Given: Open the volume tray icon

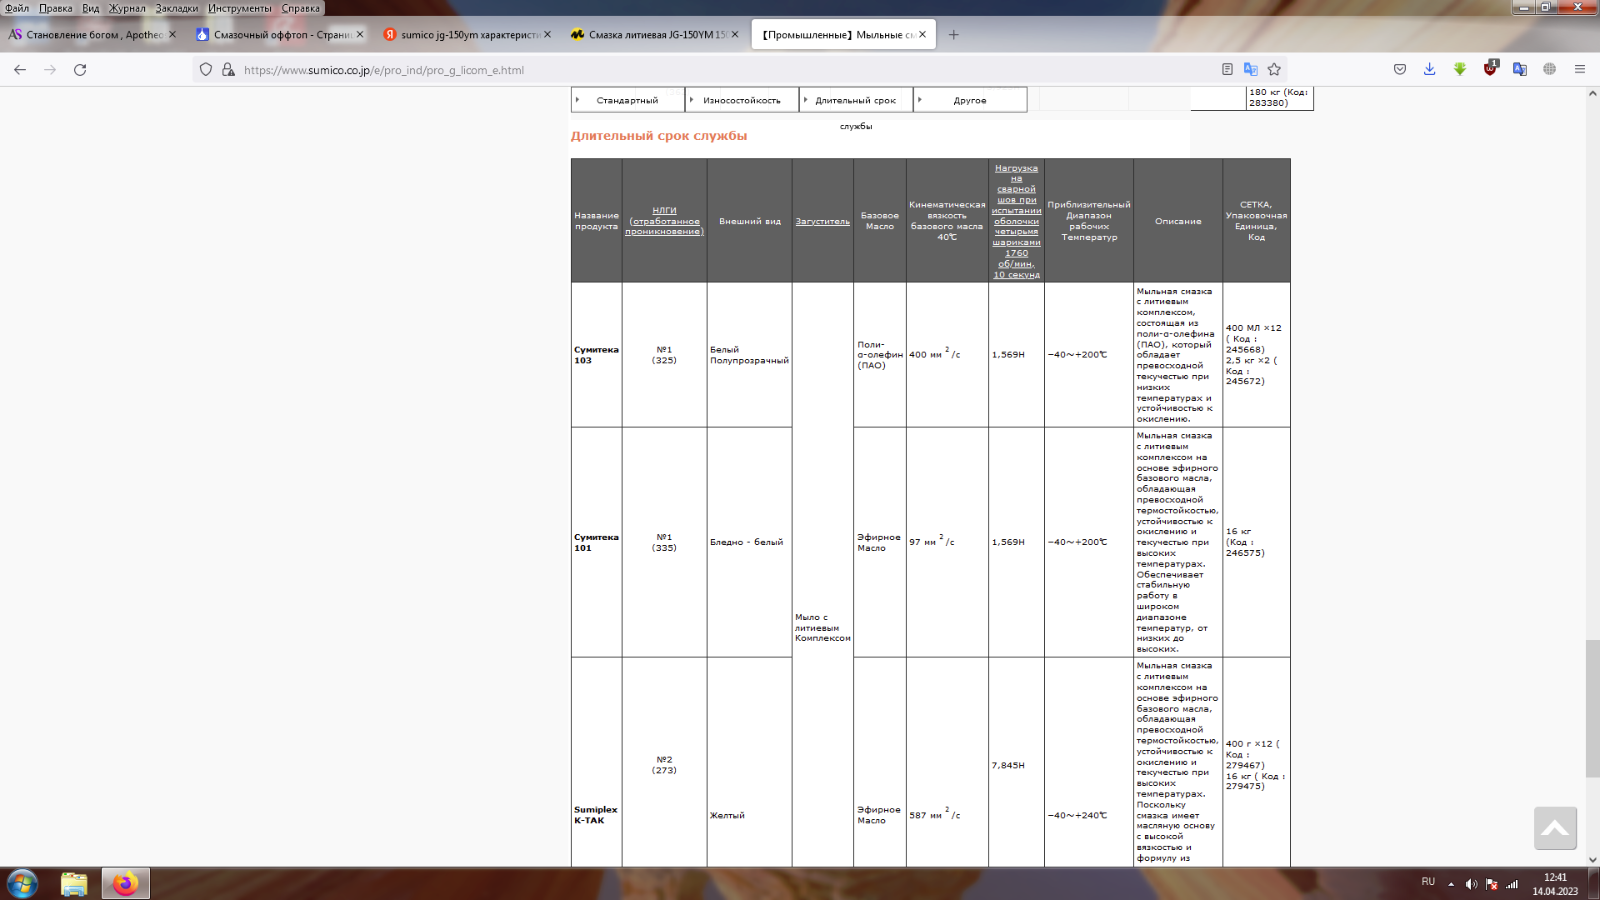Looking at the screenshot, I should point(1471,884).
